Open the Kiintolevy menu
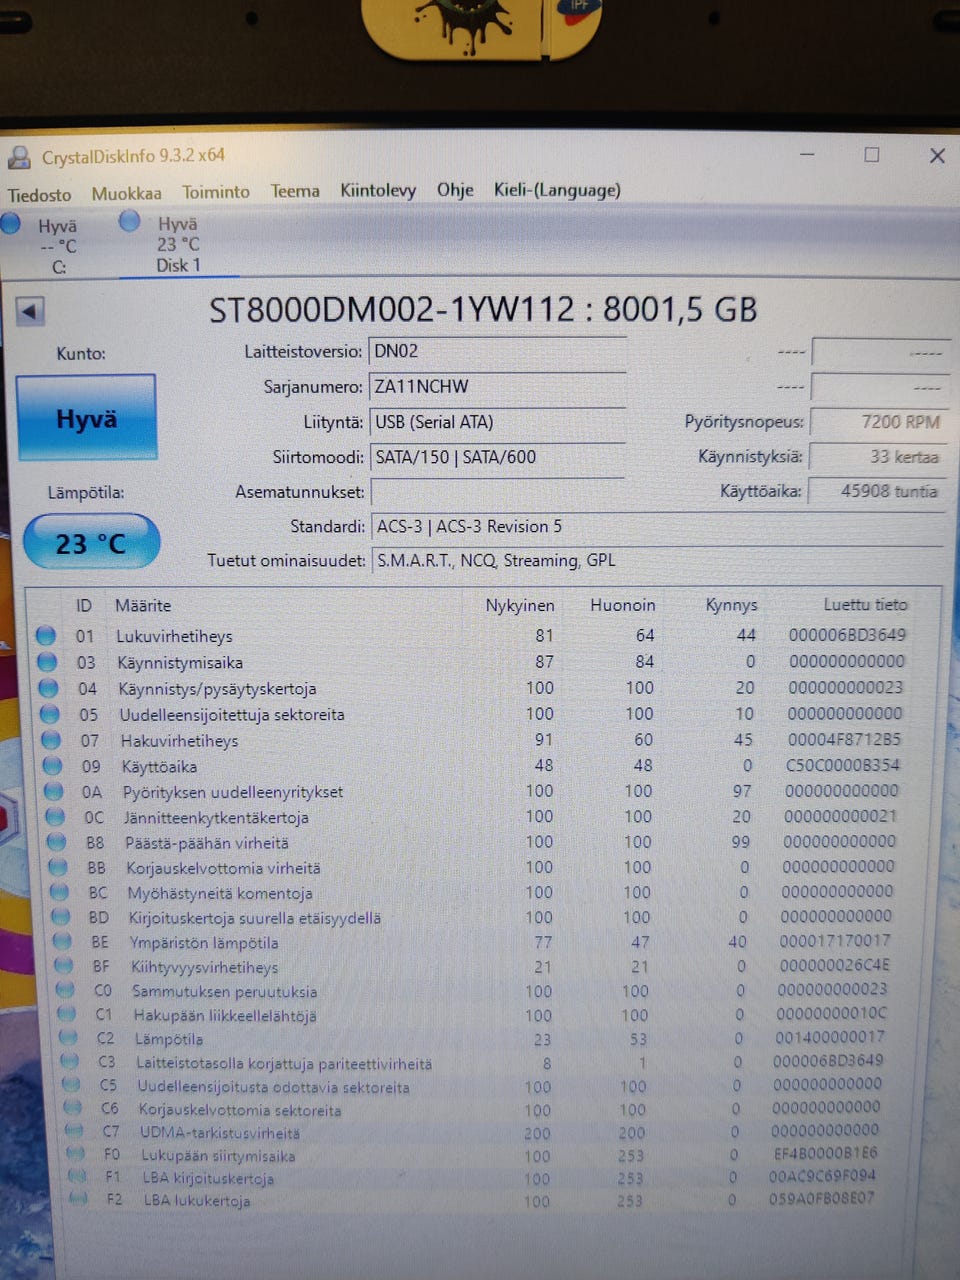 point(378,190)
